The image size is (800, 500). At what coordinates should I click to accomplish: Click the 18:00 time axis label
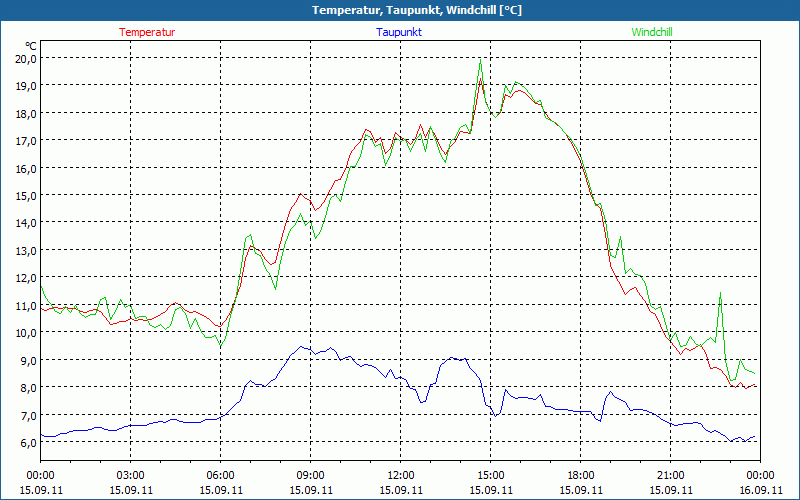[581, 476]
